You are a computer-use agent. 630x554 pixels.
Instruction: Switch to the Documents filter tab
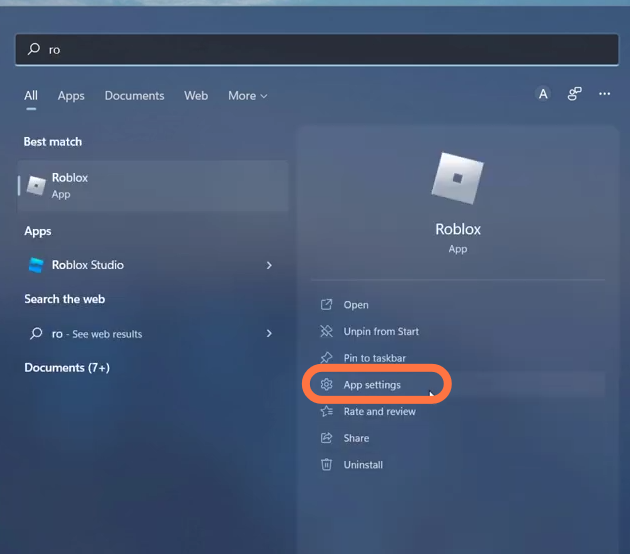point(135,96)
